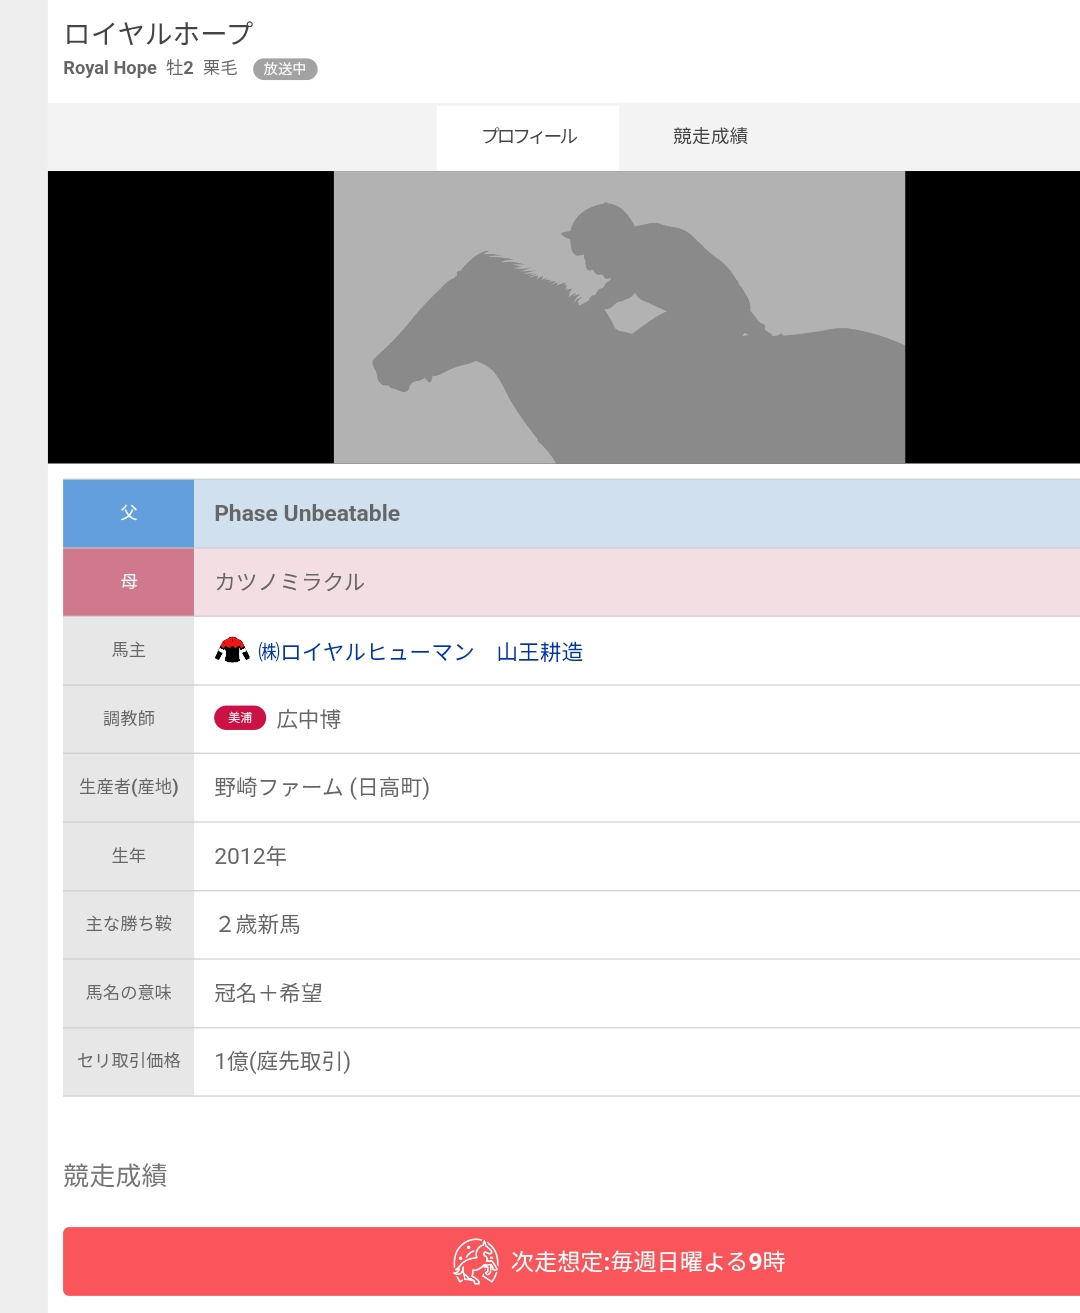The image size is (1080, 1313).
Task: Click the red and black racing silks icon
Action: point(232,651)
